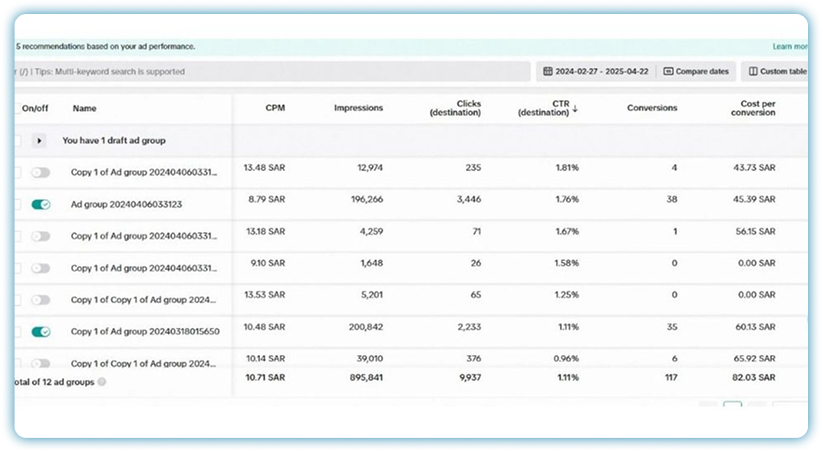Expand the draft ad group row
Screen dimensions: 823x452
click(40, 141)
